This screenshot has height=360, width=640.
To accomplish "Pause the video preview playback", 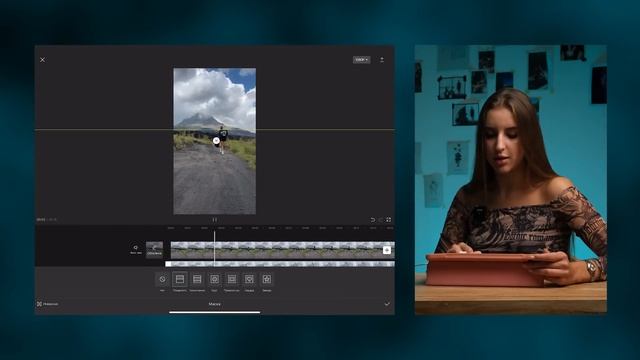I will pos(215,220).
